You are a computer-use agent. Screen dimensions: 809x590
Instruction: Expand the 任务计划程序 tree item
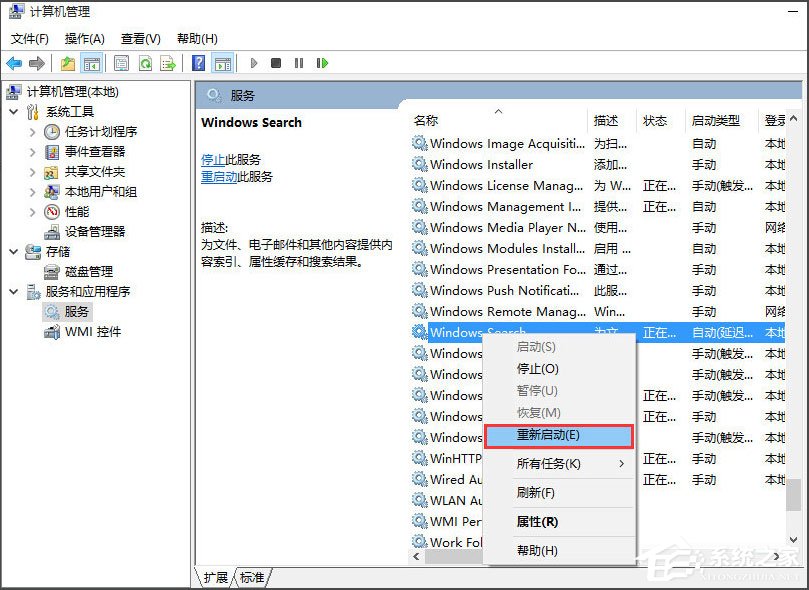click(33, 131)
